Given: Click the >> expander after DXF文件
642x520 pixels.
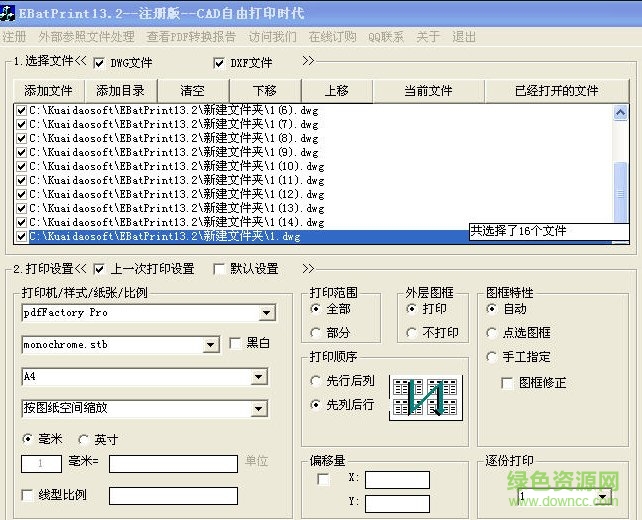Looking at the screenshot, I should tap(308, 61).
